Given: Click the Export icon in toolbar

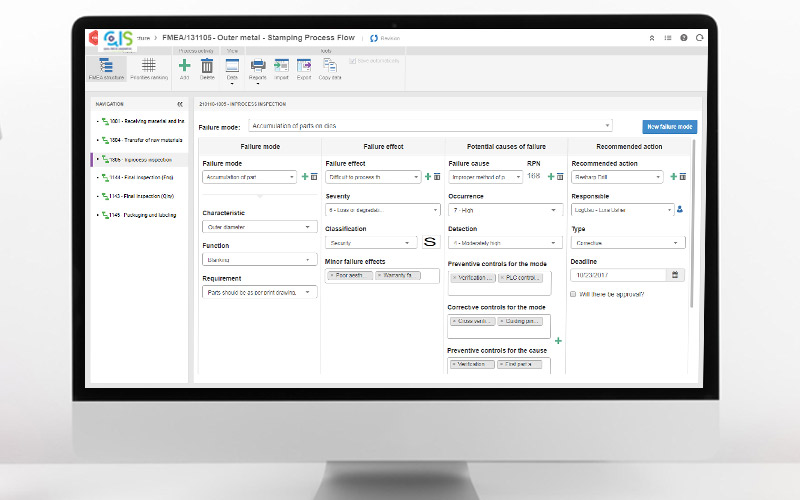Looking at the screenshot, I should [x=304, y=67].
